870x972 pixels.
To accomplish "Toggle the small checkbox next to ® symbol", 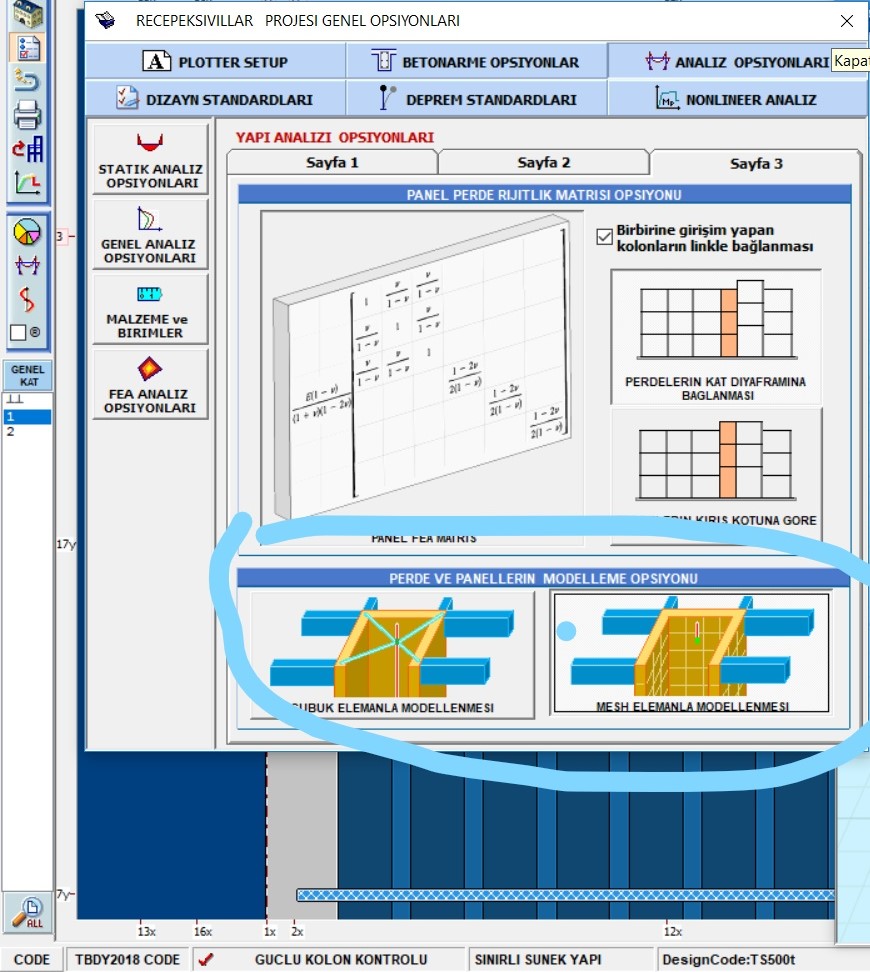I will (x=17, y=332).
